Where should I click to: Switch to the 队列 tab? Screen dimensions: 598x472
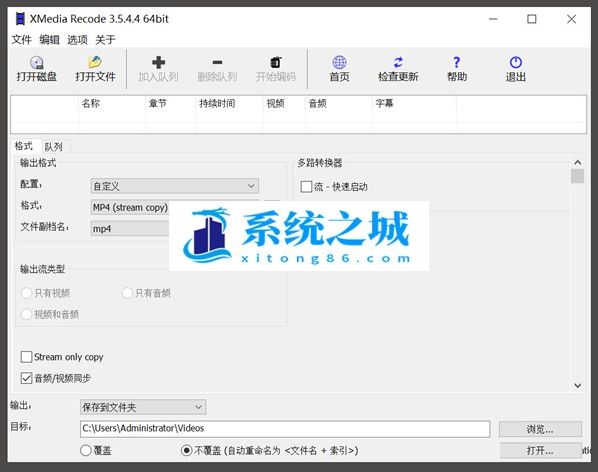point(53,147)
